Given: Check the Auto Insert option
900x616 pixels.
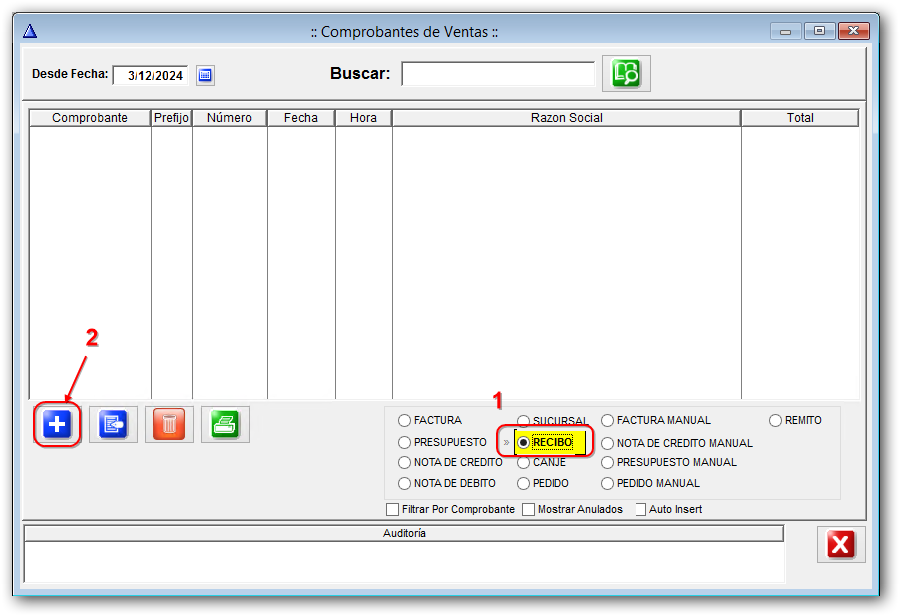Looking at the screenshot, I should [641, 510].
